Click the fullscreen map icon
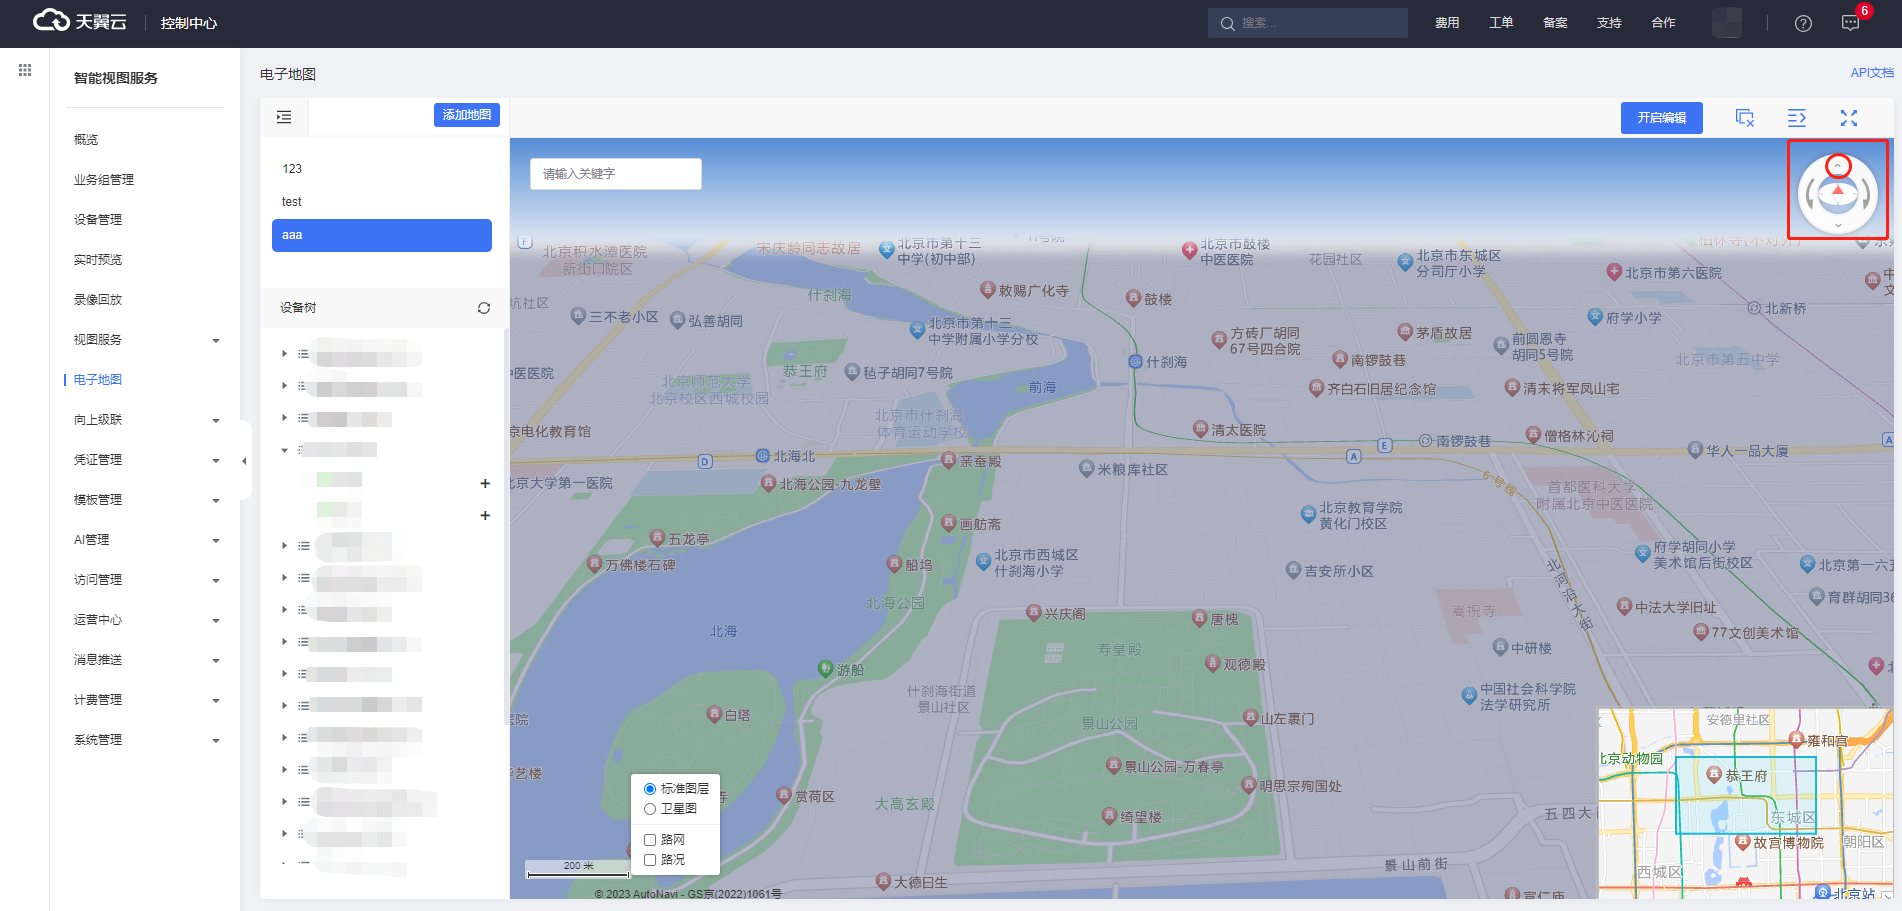1902x911 pixels. (1848, 118)
